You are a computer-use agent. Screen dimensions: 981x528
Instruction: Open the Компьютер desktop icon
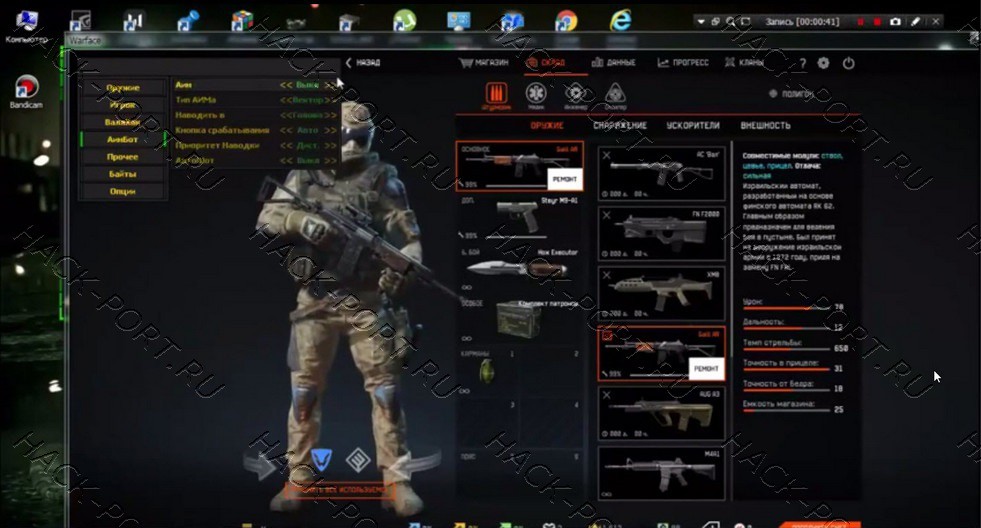coord(26,26)
